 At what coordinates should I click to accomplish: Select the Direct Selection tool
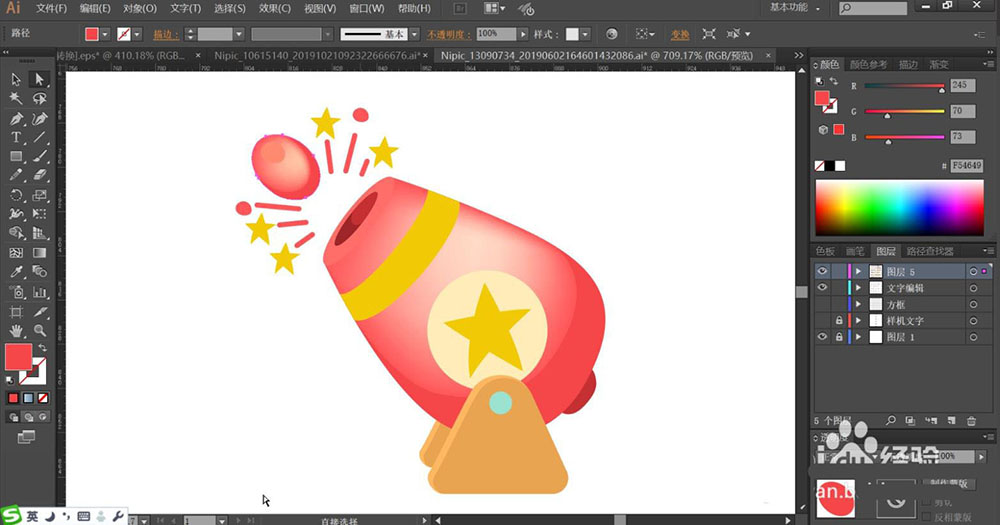click(40, 79)
